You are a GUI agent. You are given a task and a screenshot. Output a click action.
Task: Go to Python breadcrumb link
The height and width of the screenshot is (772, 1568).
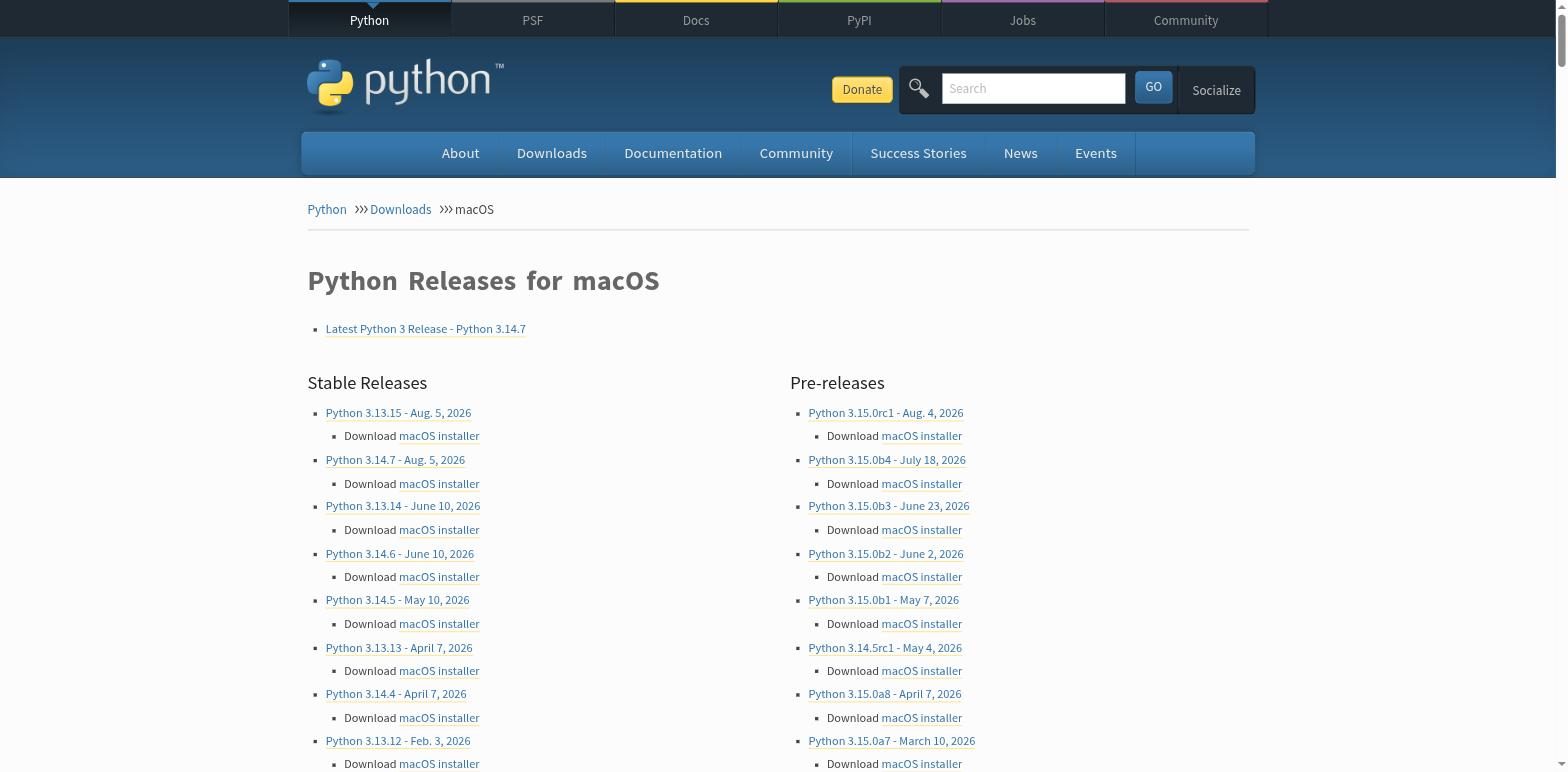pos(327,209)
